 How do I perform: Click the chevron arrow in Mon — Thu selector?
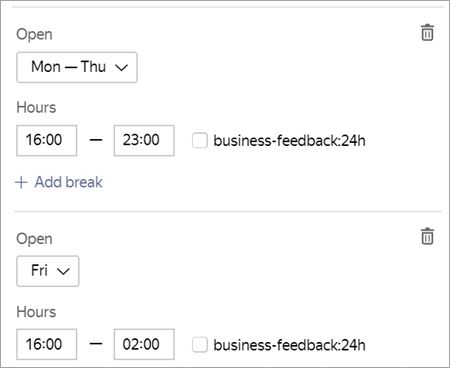tap(121, 68)
